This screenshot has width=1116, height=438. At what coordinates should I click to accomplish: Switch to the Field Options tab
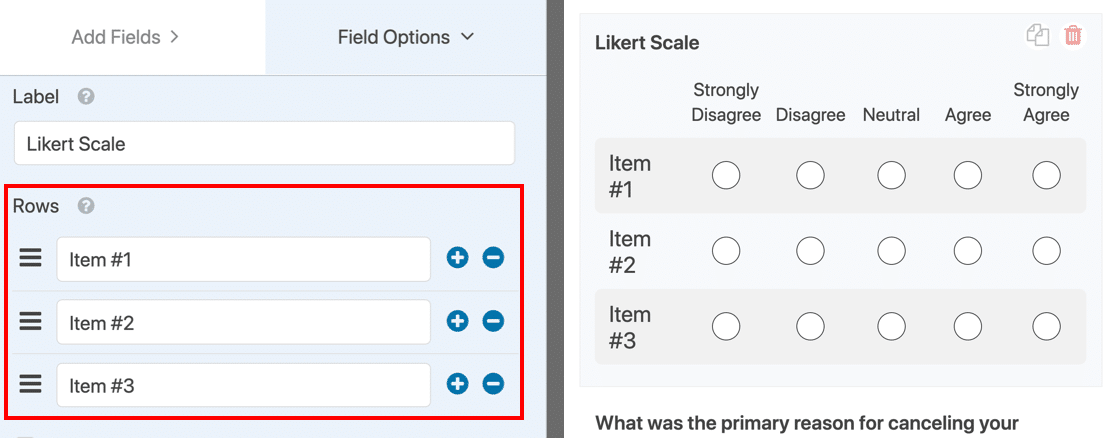[406, 37]
